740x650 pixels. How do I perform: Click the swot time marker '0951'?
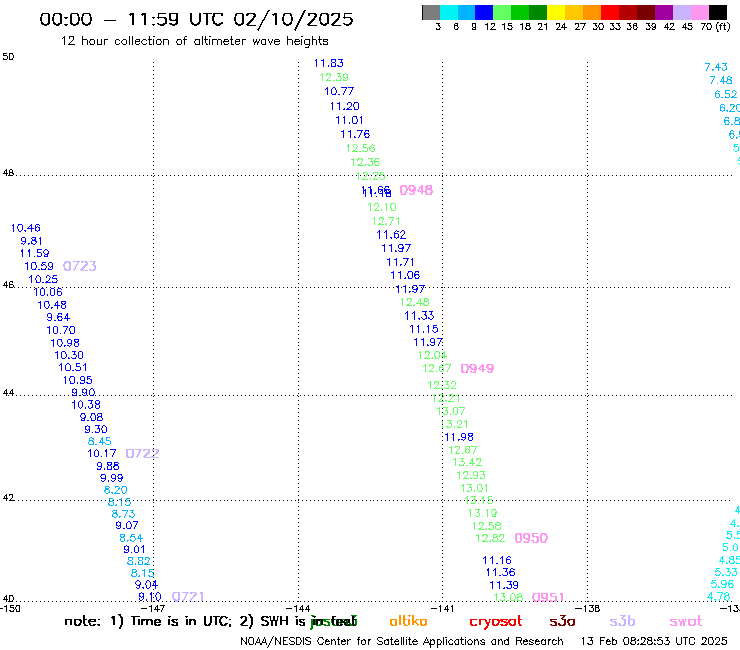pos(548,597)
